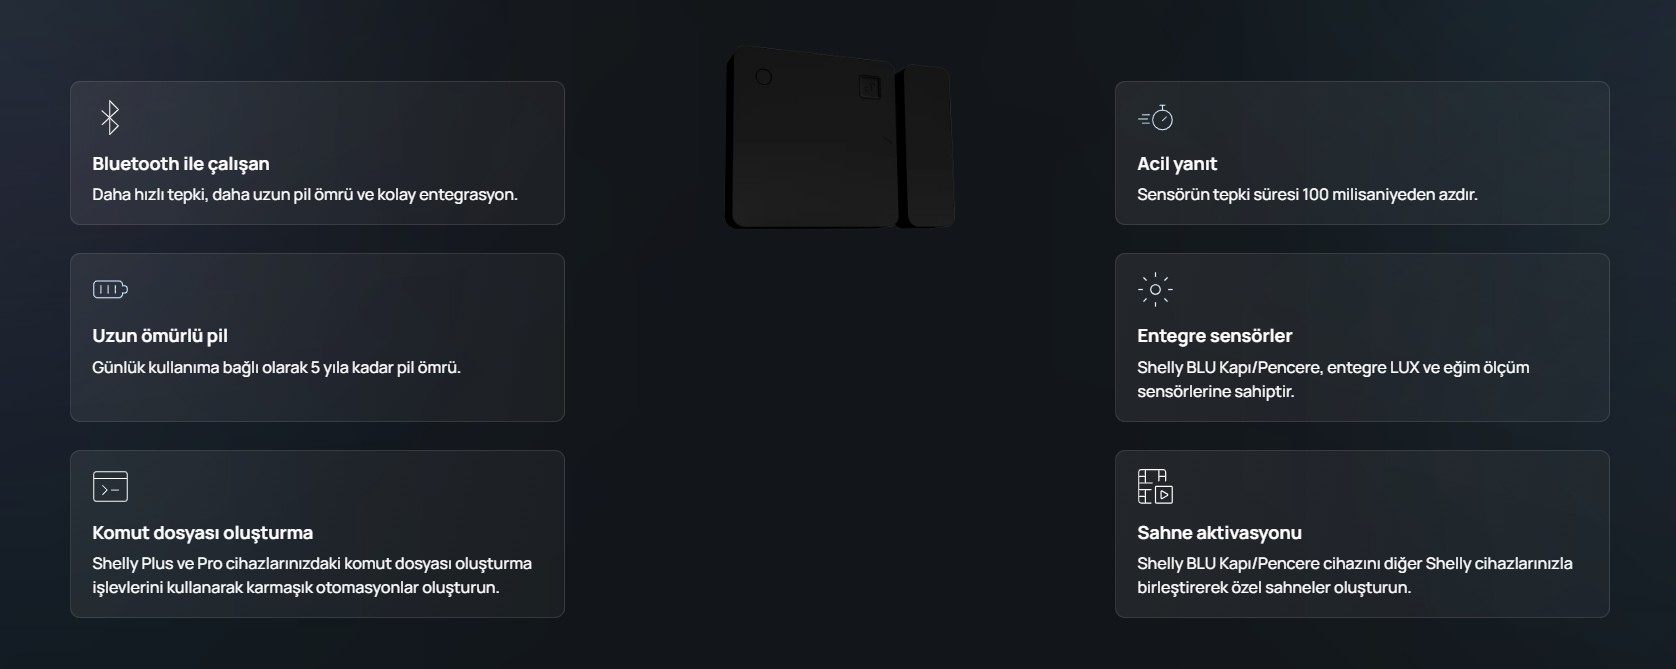Click the LUX and tilt sensors description
The image size is (1676, 669).
[x=1333, y=379]
